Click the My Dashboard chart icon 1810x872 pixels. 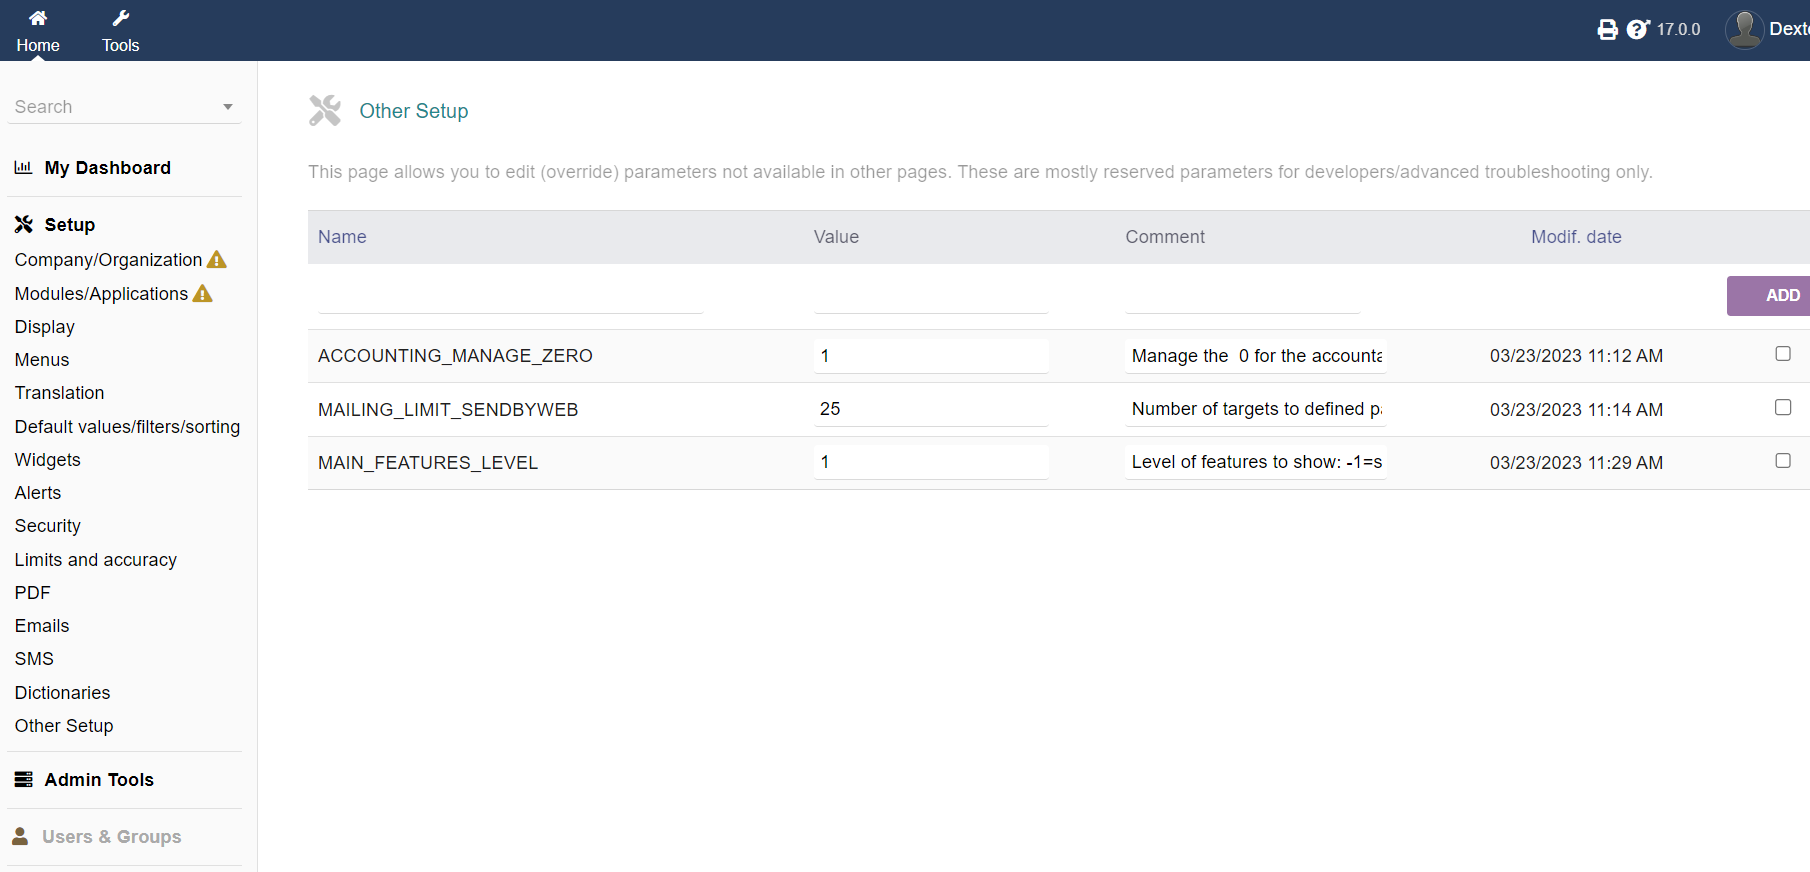(23, 168)
